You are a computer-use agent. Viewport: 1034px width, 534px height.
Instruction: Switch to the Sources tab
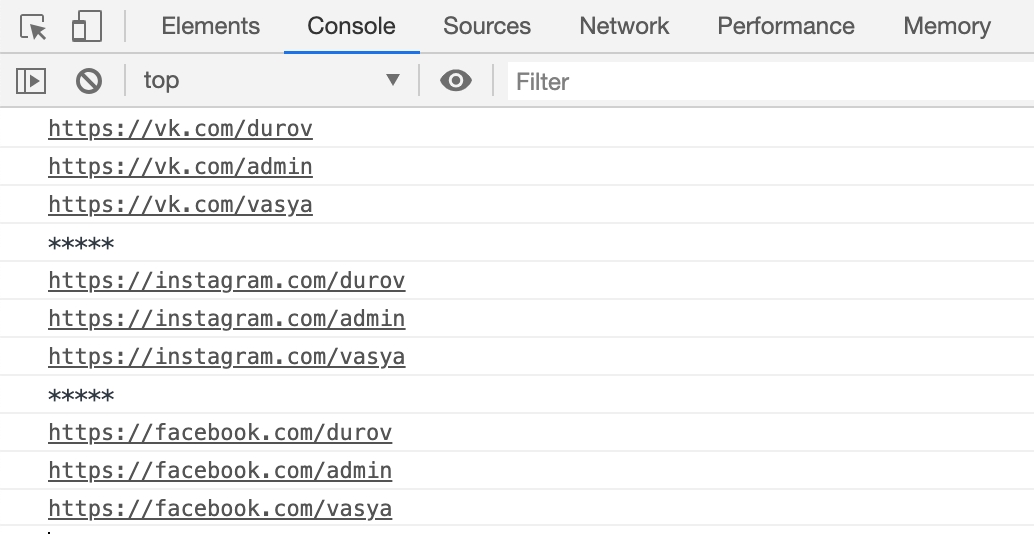coord(487,27)
